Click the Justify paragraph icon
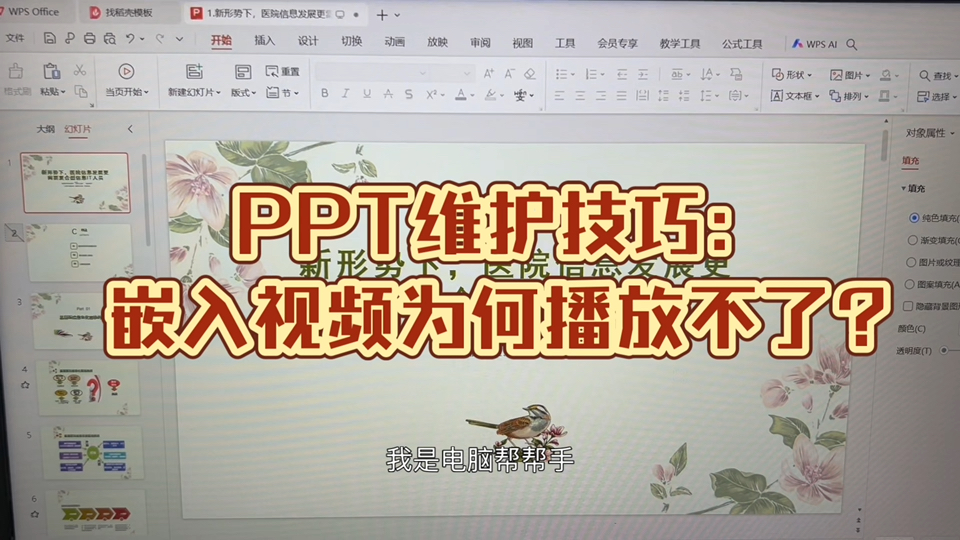The image size is (960, 540). click(621, 96)
